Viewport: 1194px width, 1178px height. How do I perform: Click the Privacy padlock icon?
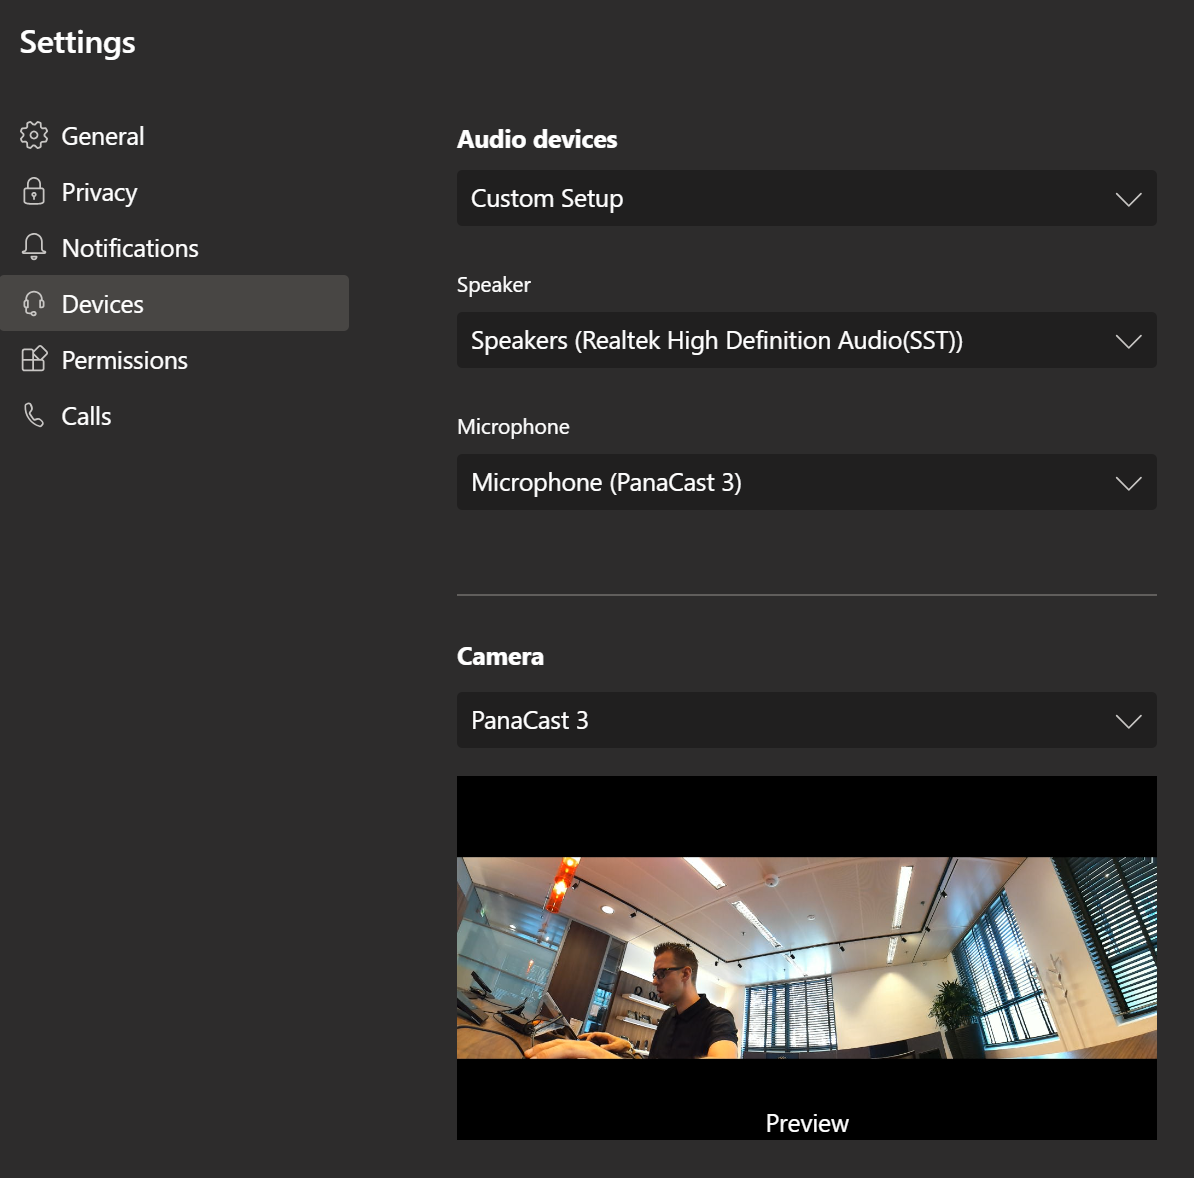pos(34,192)
